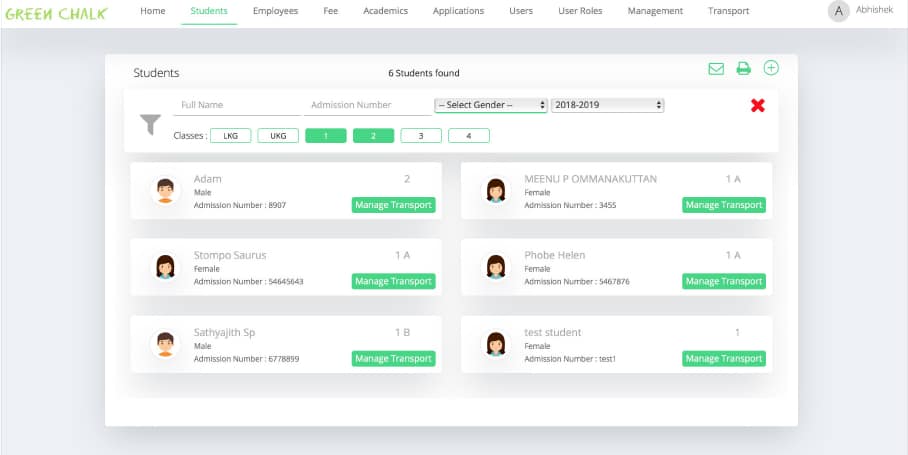Click the Admission Number input field
Image resolution: width=908 pixels, height=455 pixels.
pyautogui.click(x=367, y=105)
